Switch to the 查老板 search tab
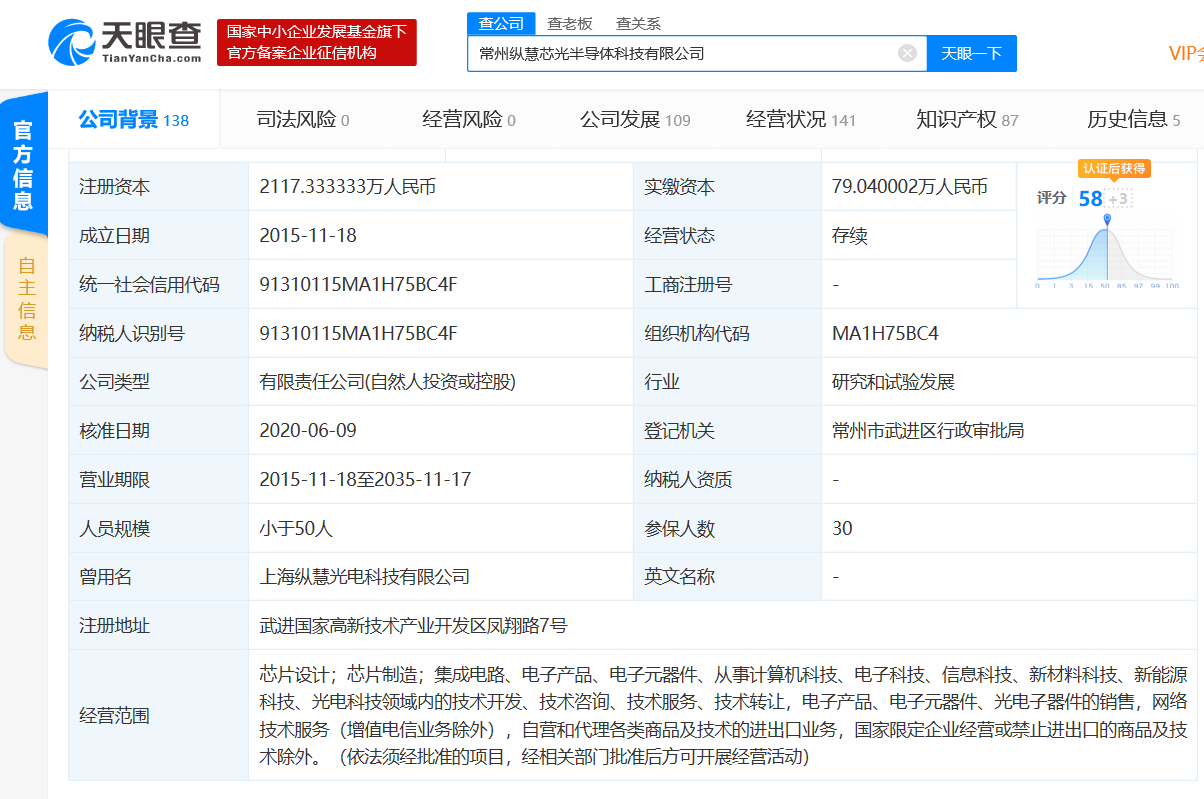The height and width of the screenshot is (799, 1204). (x=569, y=24)
